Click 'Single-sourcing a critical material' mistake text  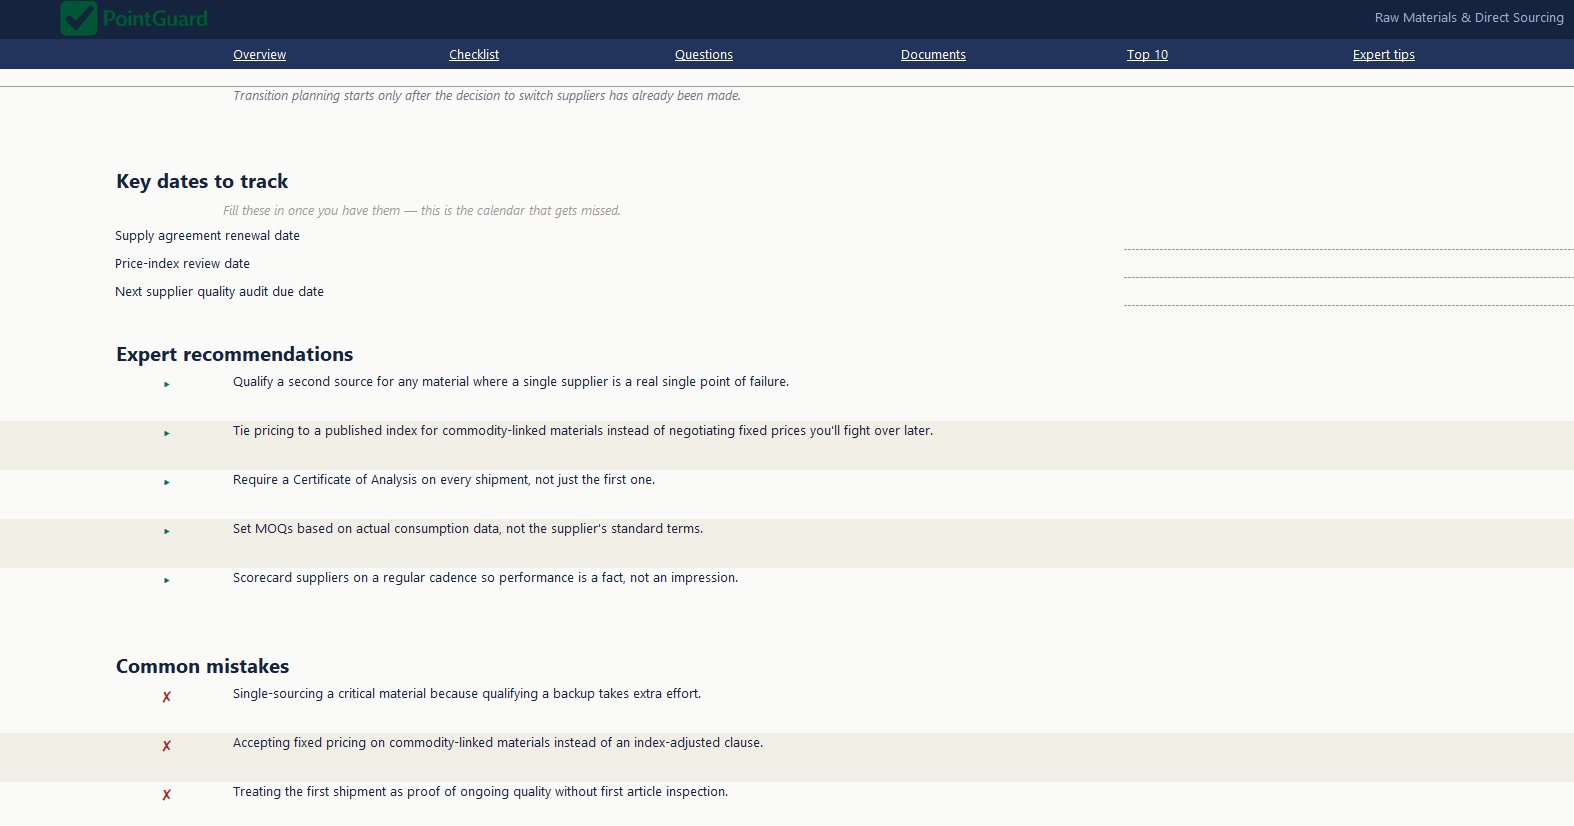tap(467, 694)
